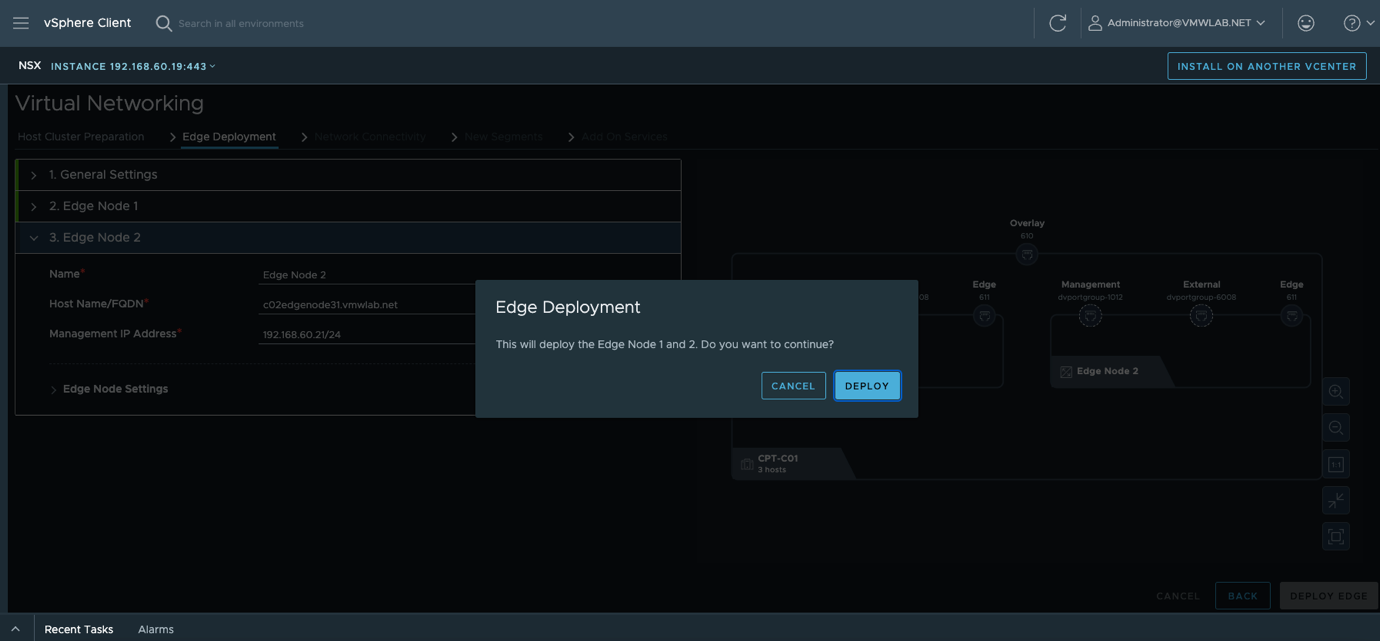Open the Alarms tab
The image size is (1380, 641).
(x=156, y=629)
